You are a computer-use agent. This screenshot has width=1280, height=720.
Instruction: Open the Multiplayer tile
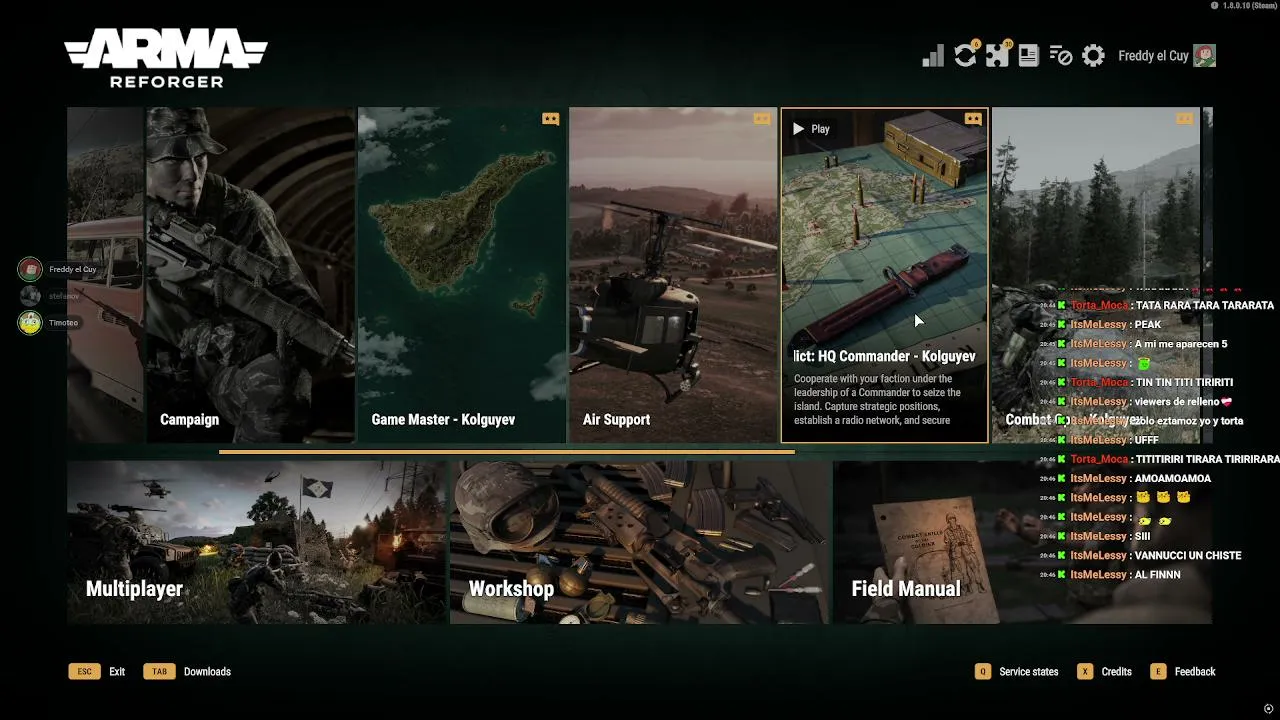pos(256,542)
